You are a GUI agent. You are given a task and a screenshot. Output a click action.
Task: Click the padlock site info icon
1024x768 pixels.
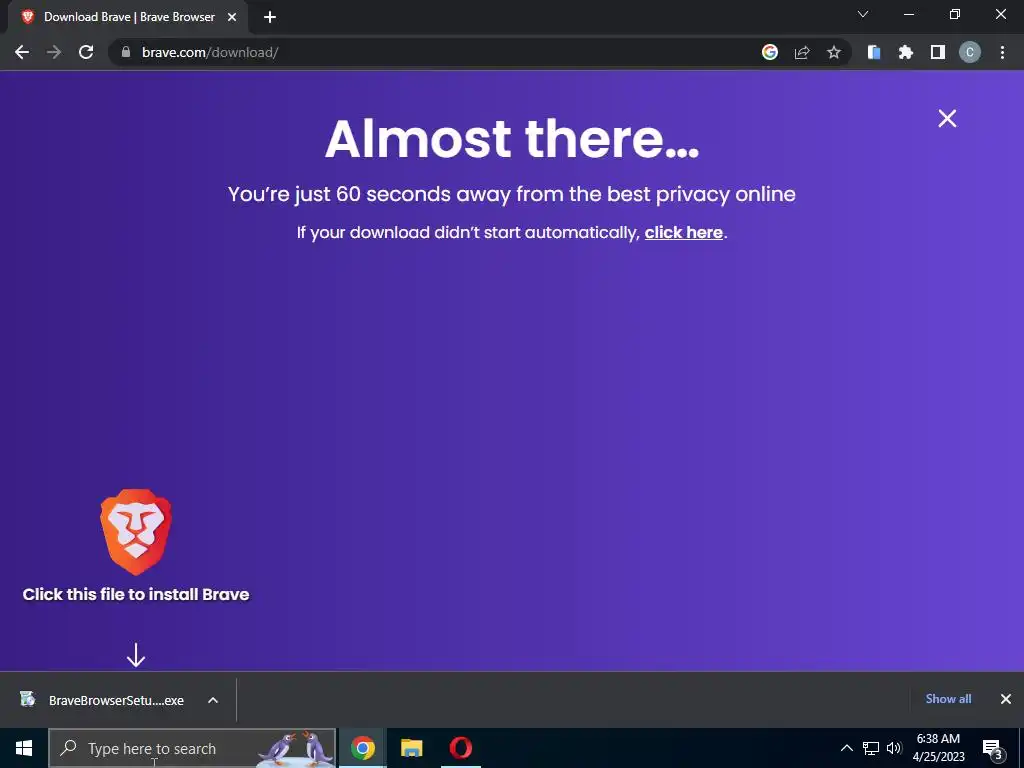point(126,52)
